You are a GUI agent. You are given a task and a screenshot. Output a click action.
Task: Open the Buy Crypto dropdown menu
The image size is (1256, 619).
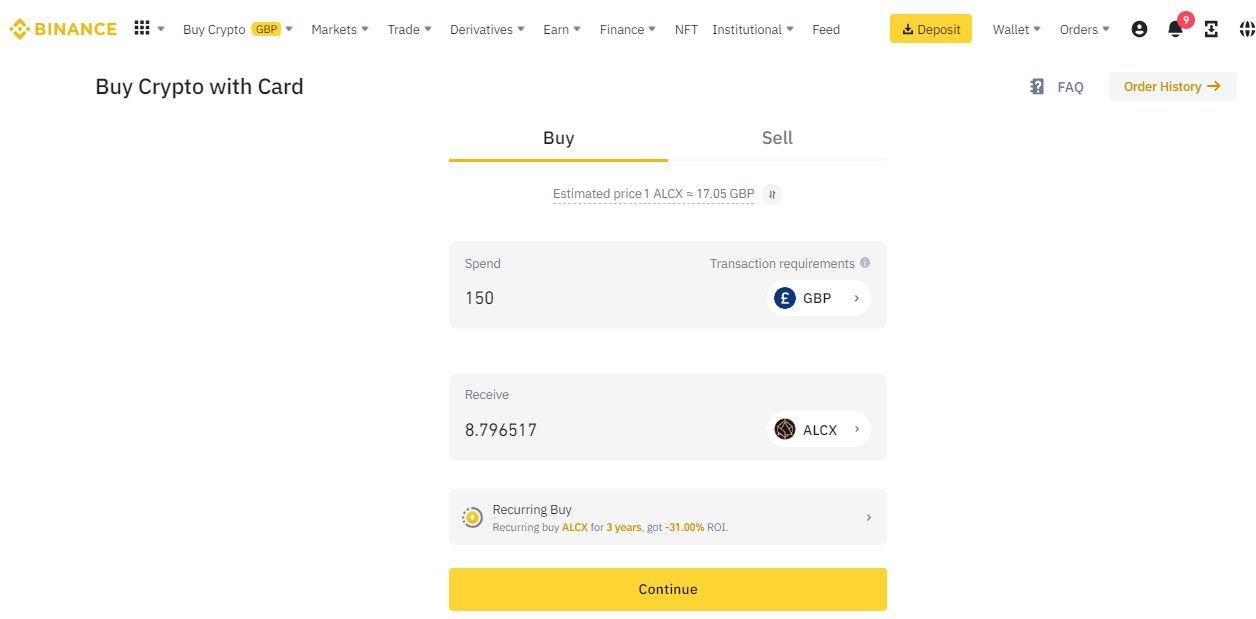[238, 29]
